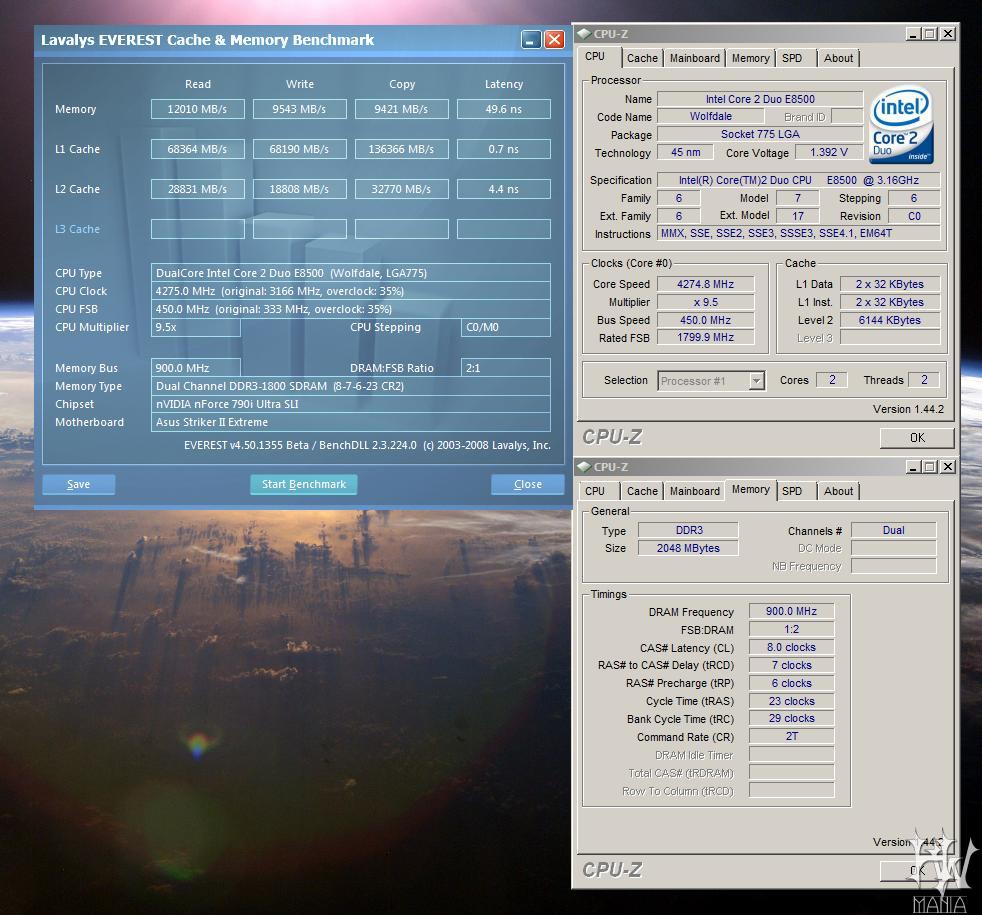
Task: Select the EVEREST CPU Multiplier value "9.5x"
Action: coord(195,327)
